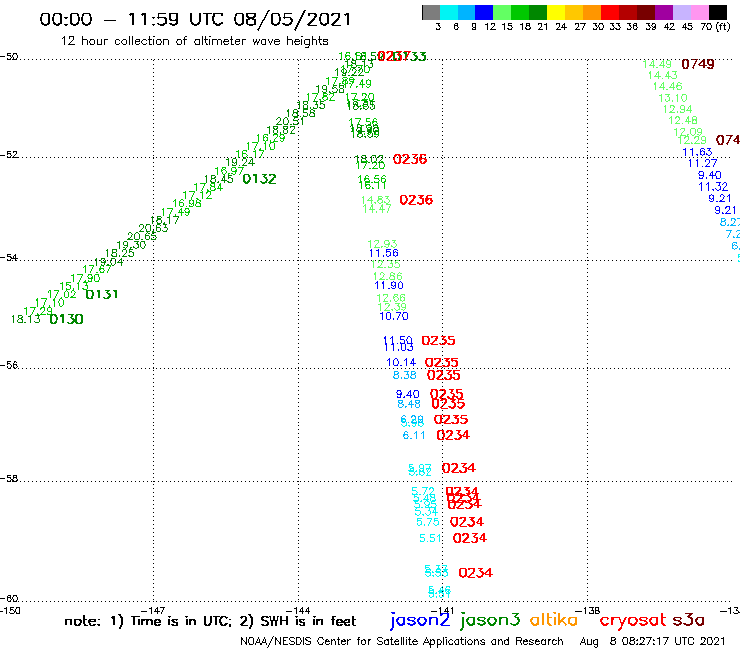Select the orange legend swatch
Screen dimensions: 740x650
[592, 12]
